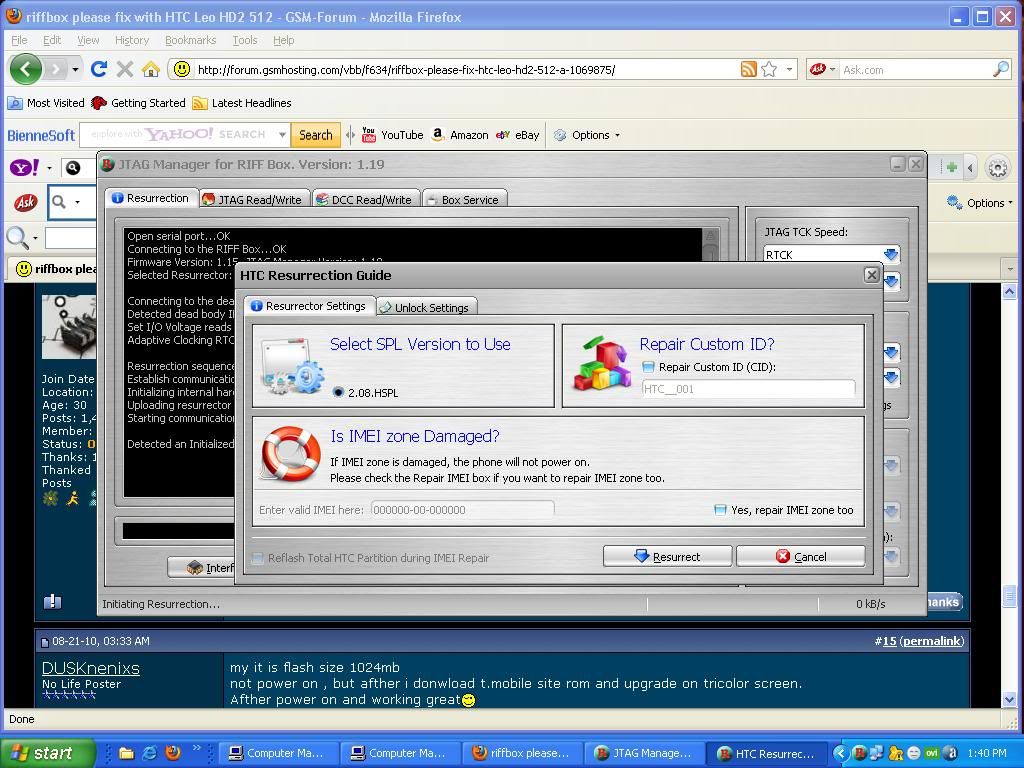Click the green plus toolbar icon

[952, 168]
